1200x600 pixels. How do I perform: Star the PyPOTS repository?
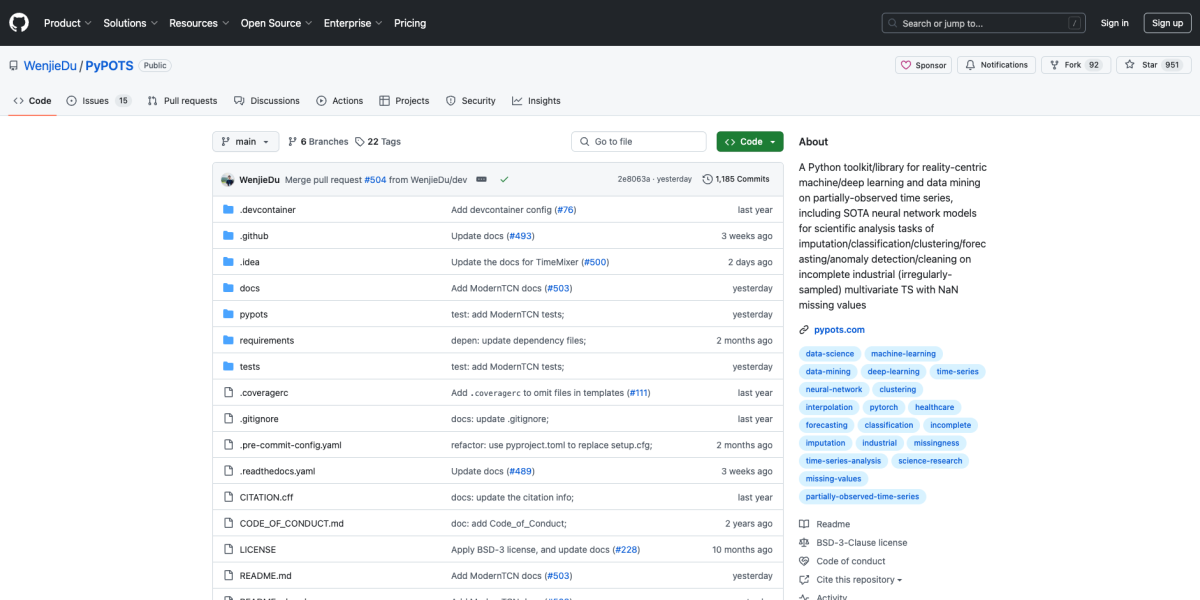click(1152, 64)
